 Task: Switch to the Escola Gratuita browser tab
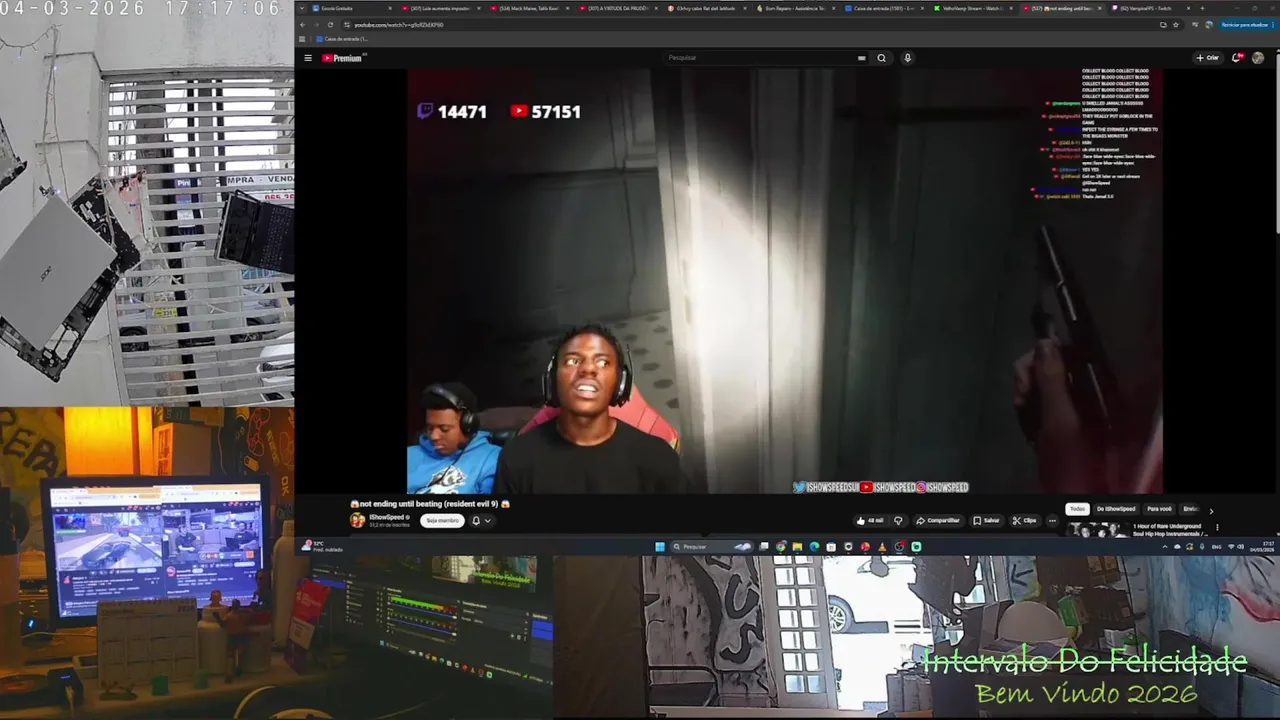pyautogui.click(x=349, y=8)
